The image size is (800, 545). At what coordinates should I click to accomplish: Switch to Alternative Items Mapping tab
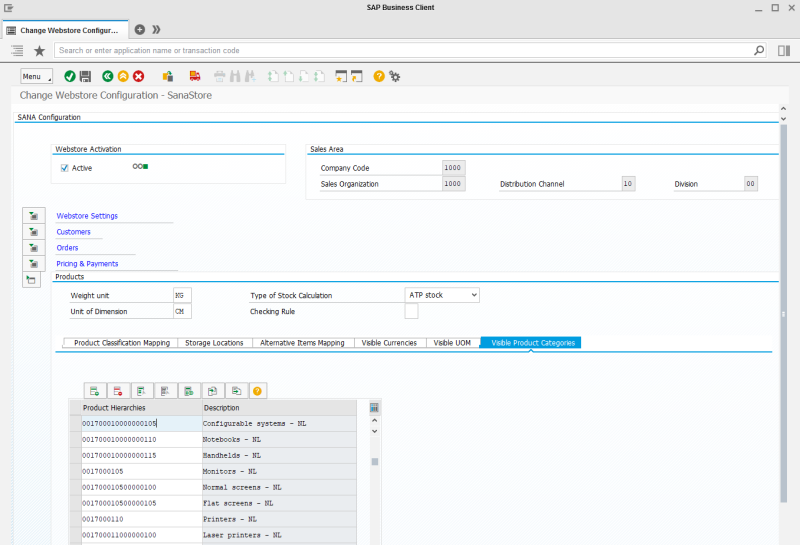click(303, 343)
